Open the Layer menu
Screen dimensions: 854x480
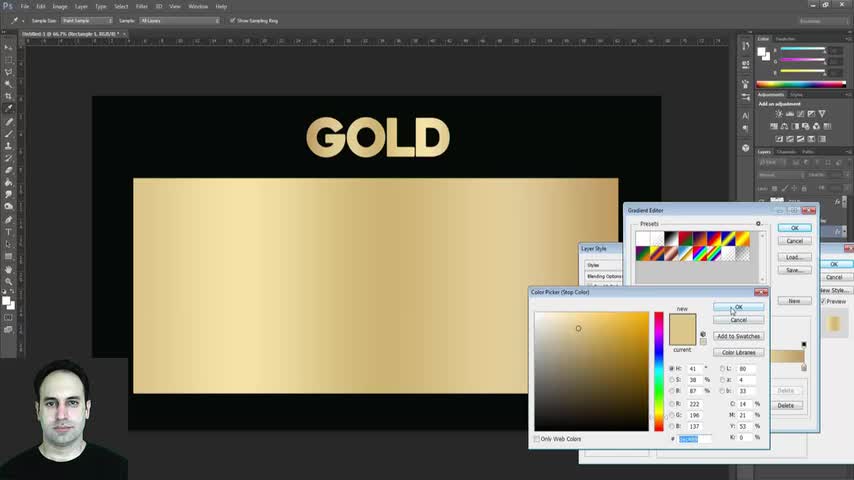pos(81,7)
